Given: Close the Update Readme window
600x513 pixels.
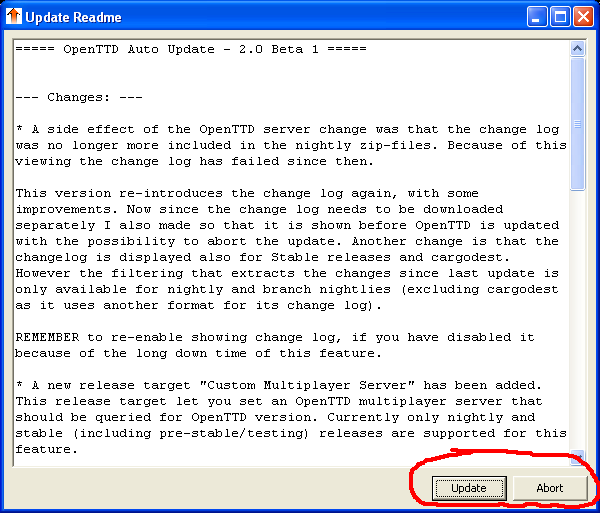Looking at the screenshot, I should pos(584,17).
